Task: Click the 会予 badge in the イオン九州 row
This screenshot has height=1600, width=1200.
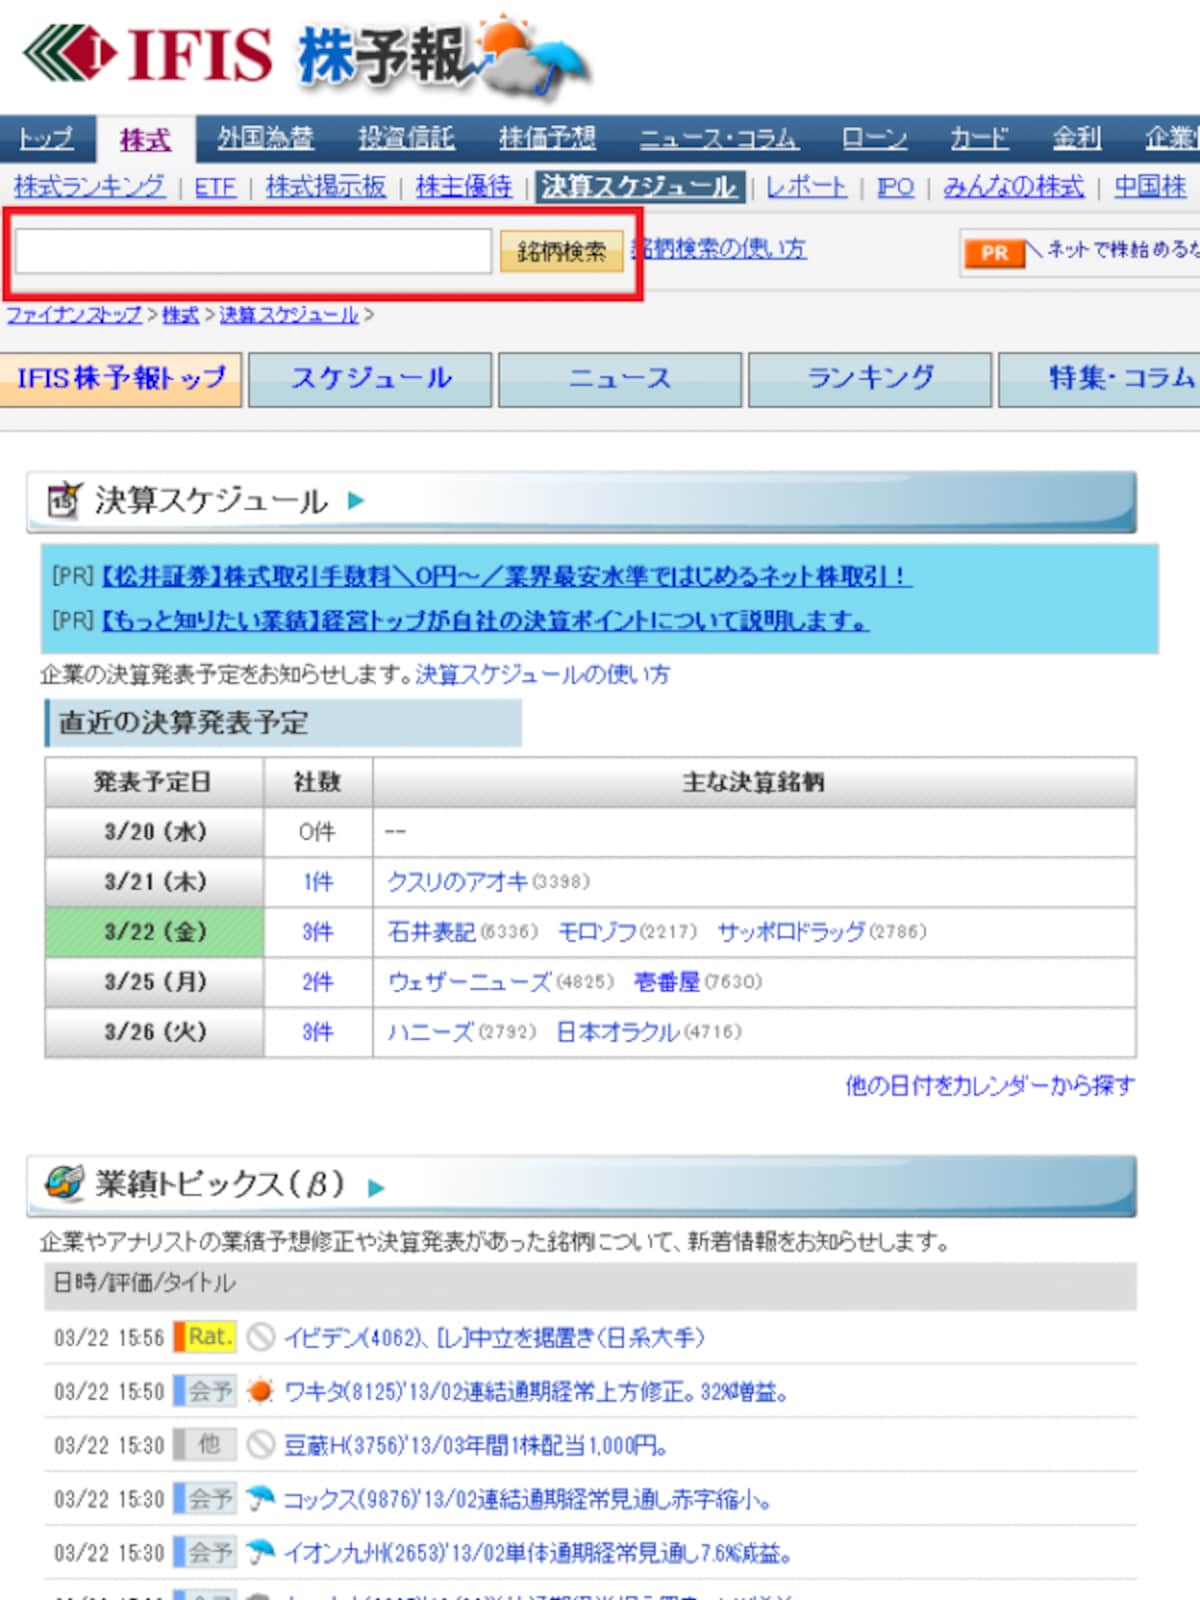Action: [205, 1553]
